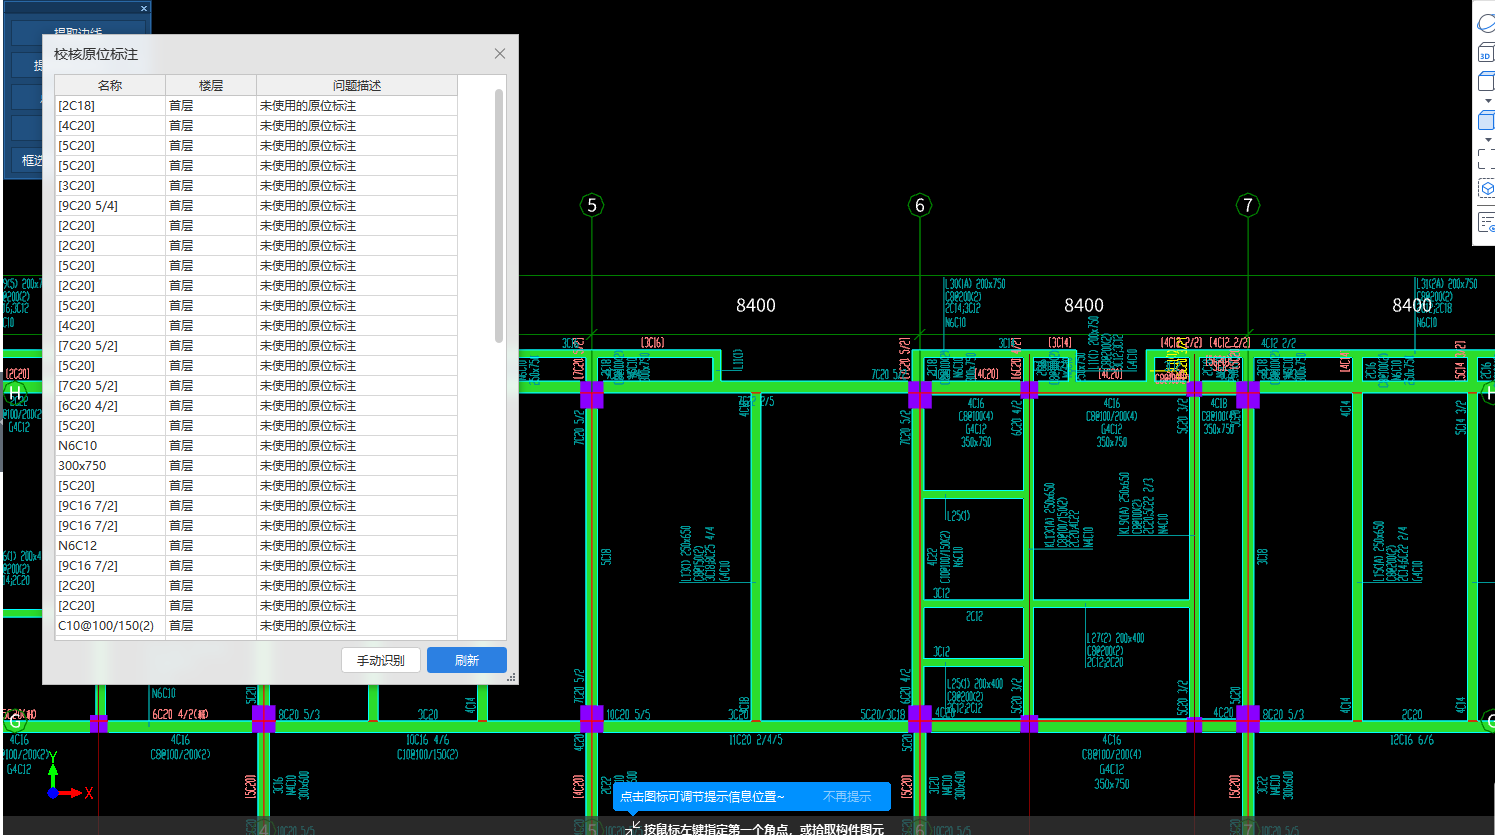The image size is (1495, 835).
Task: Select the C10@100/150(2) row
Action: (256, 625)
